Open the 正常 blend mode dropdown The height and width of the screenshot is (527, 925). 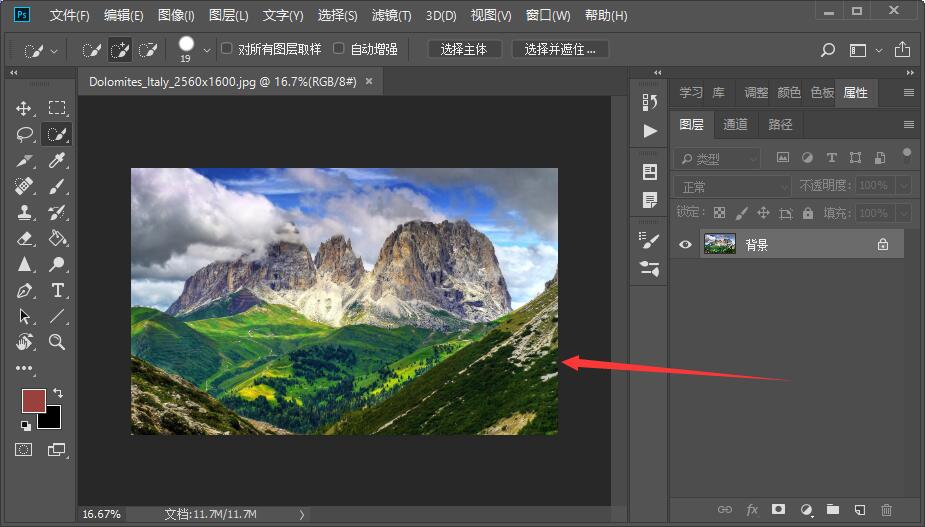pyautogui.click(x=732, y=187)
